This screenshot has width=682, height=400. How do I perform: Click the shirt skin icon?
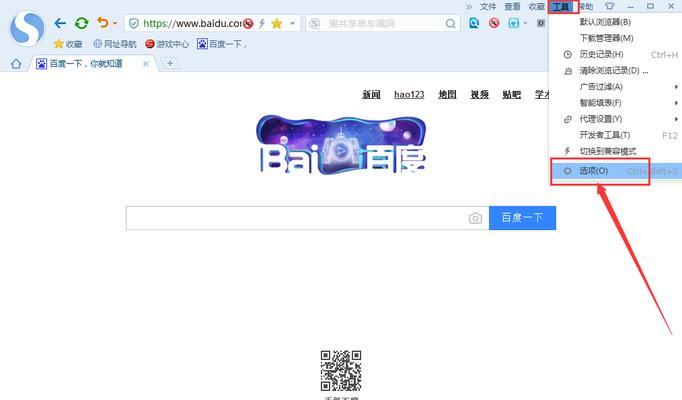point(609,6)
